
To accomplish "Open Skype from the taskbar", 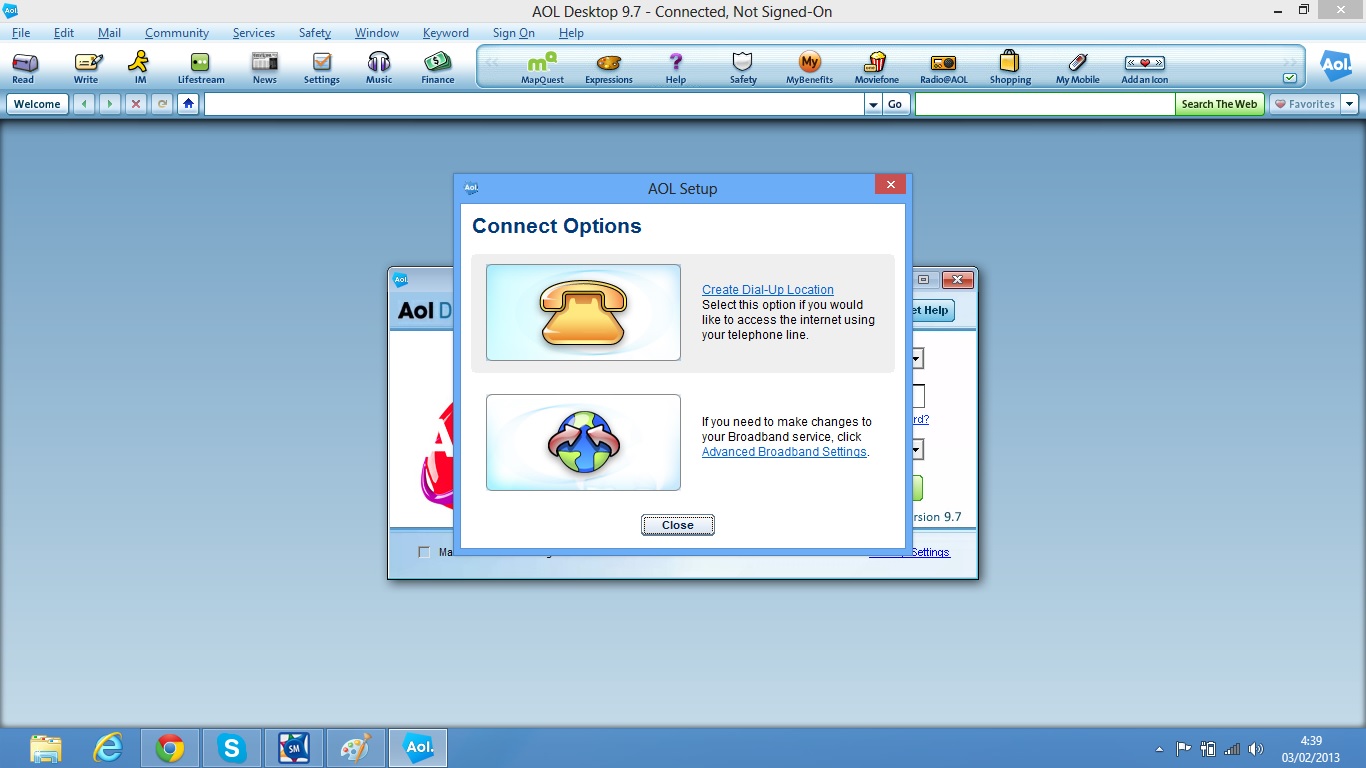I will pos(232,748).
